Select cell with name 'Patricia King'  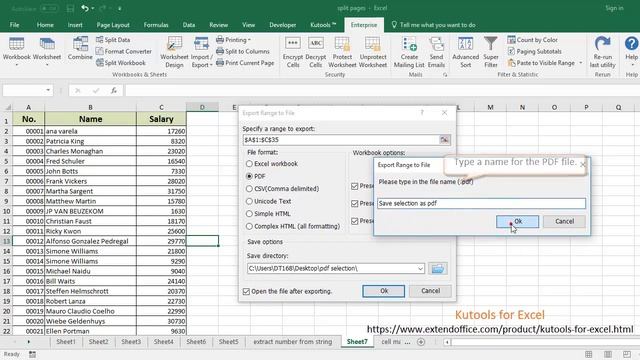click(90, 141)
